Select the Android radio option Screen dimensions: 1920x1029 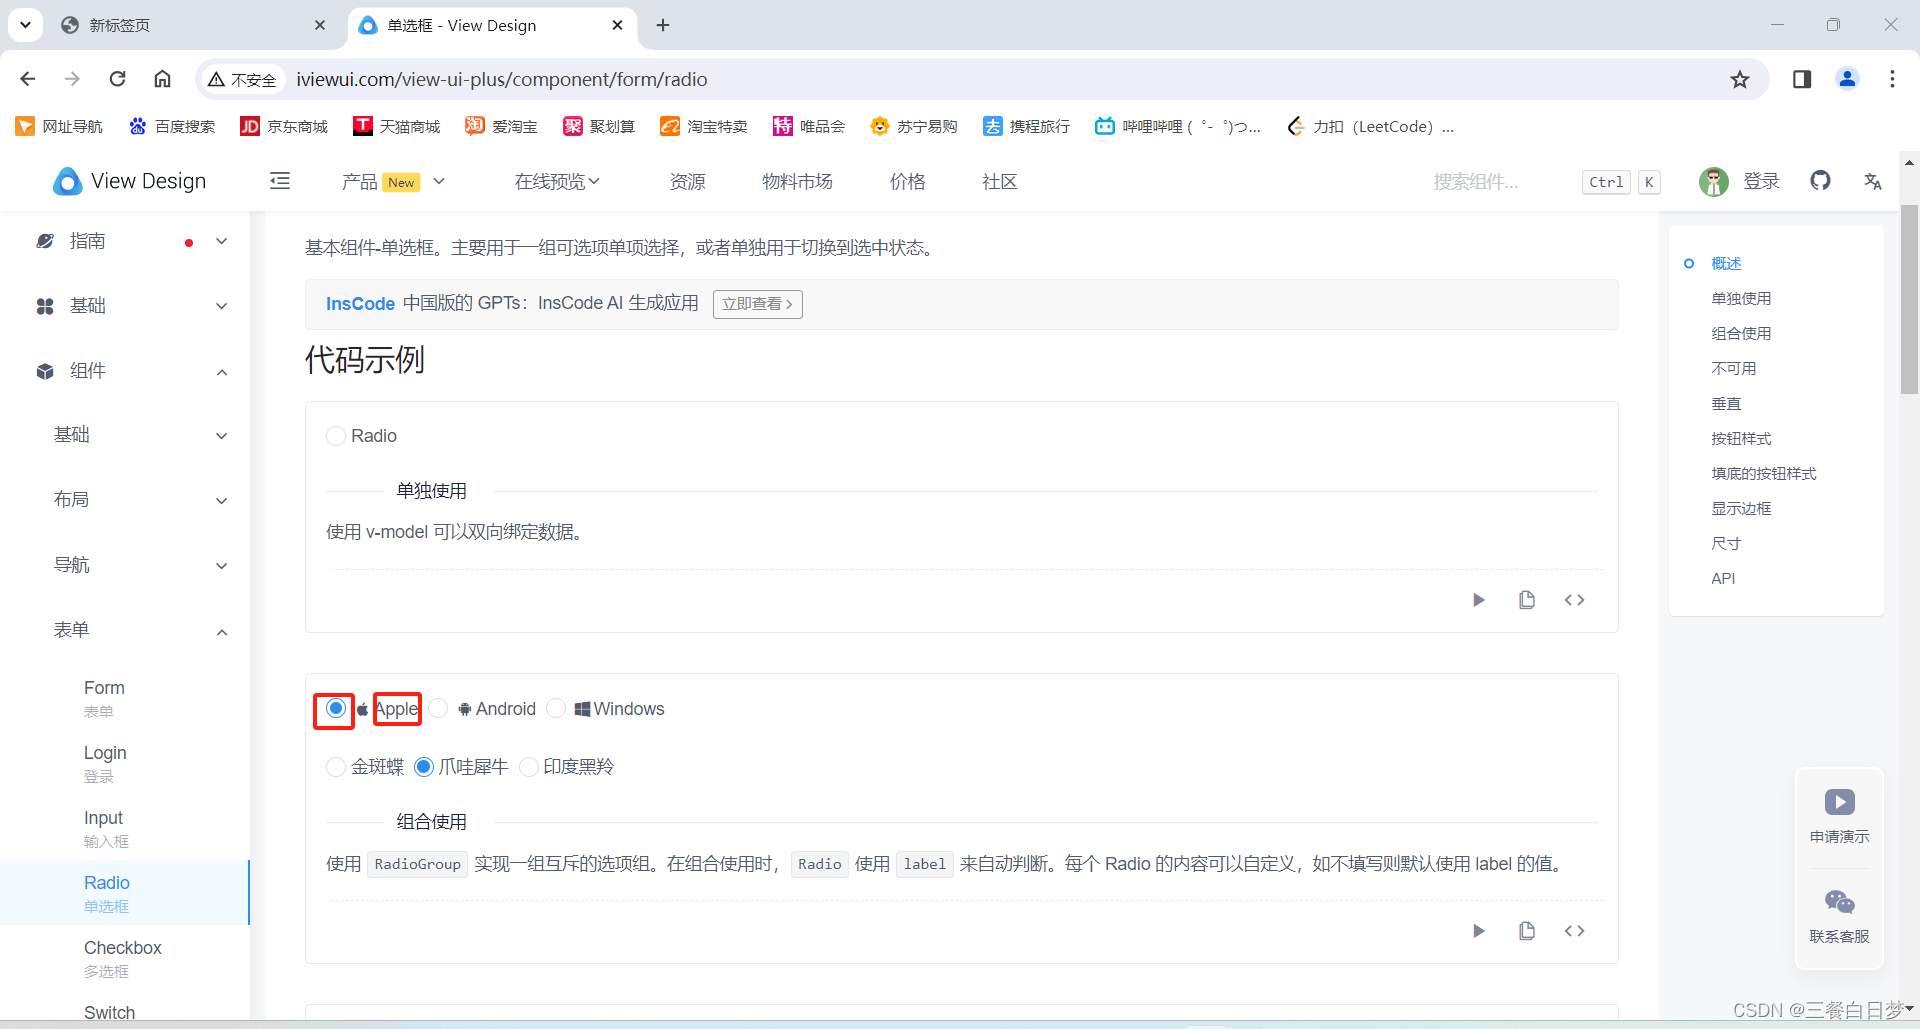pos(440,708)
